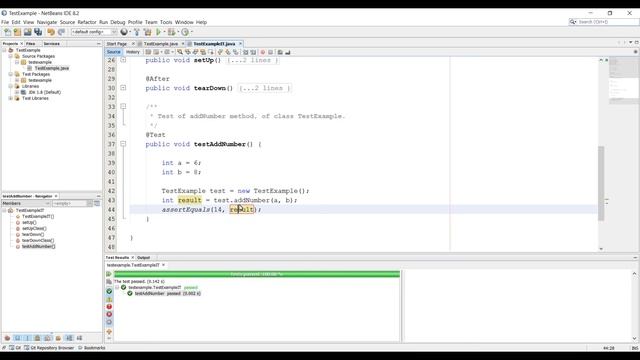Toggle Show Inherited Members in Navigator bar
This screenshot has height=360, width=640.
click(x=7, y=338)
